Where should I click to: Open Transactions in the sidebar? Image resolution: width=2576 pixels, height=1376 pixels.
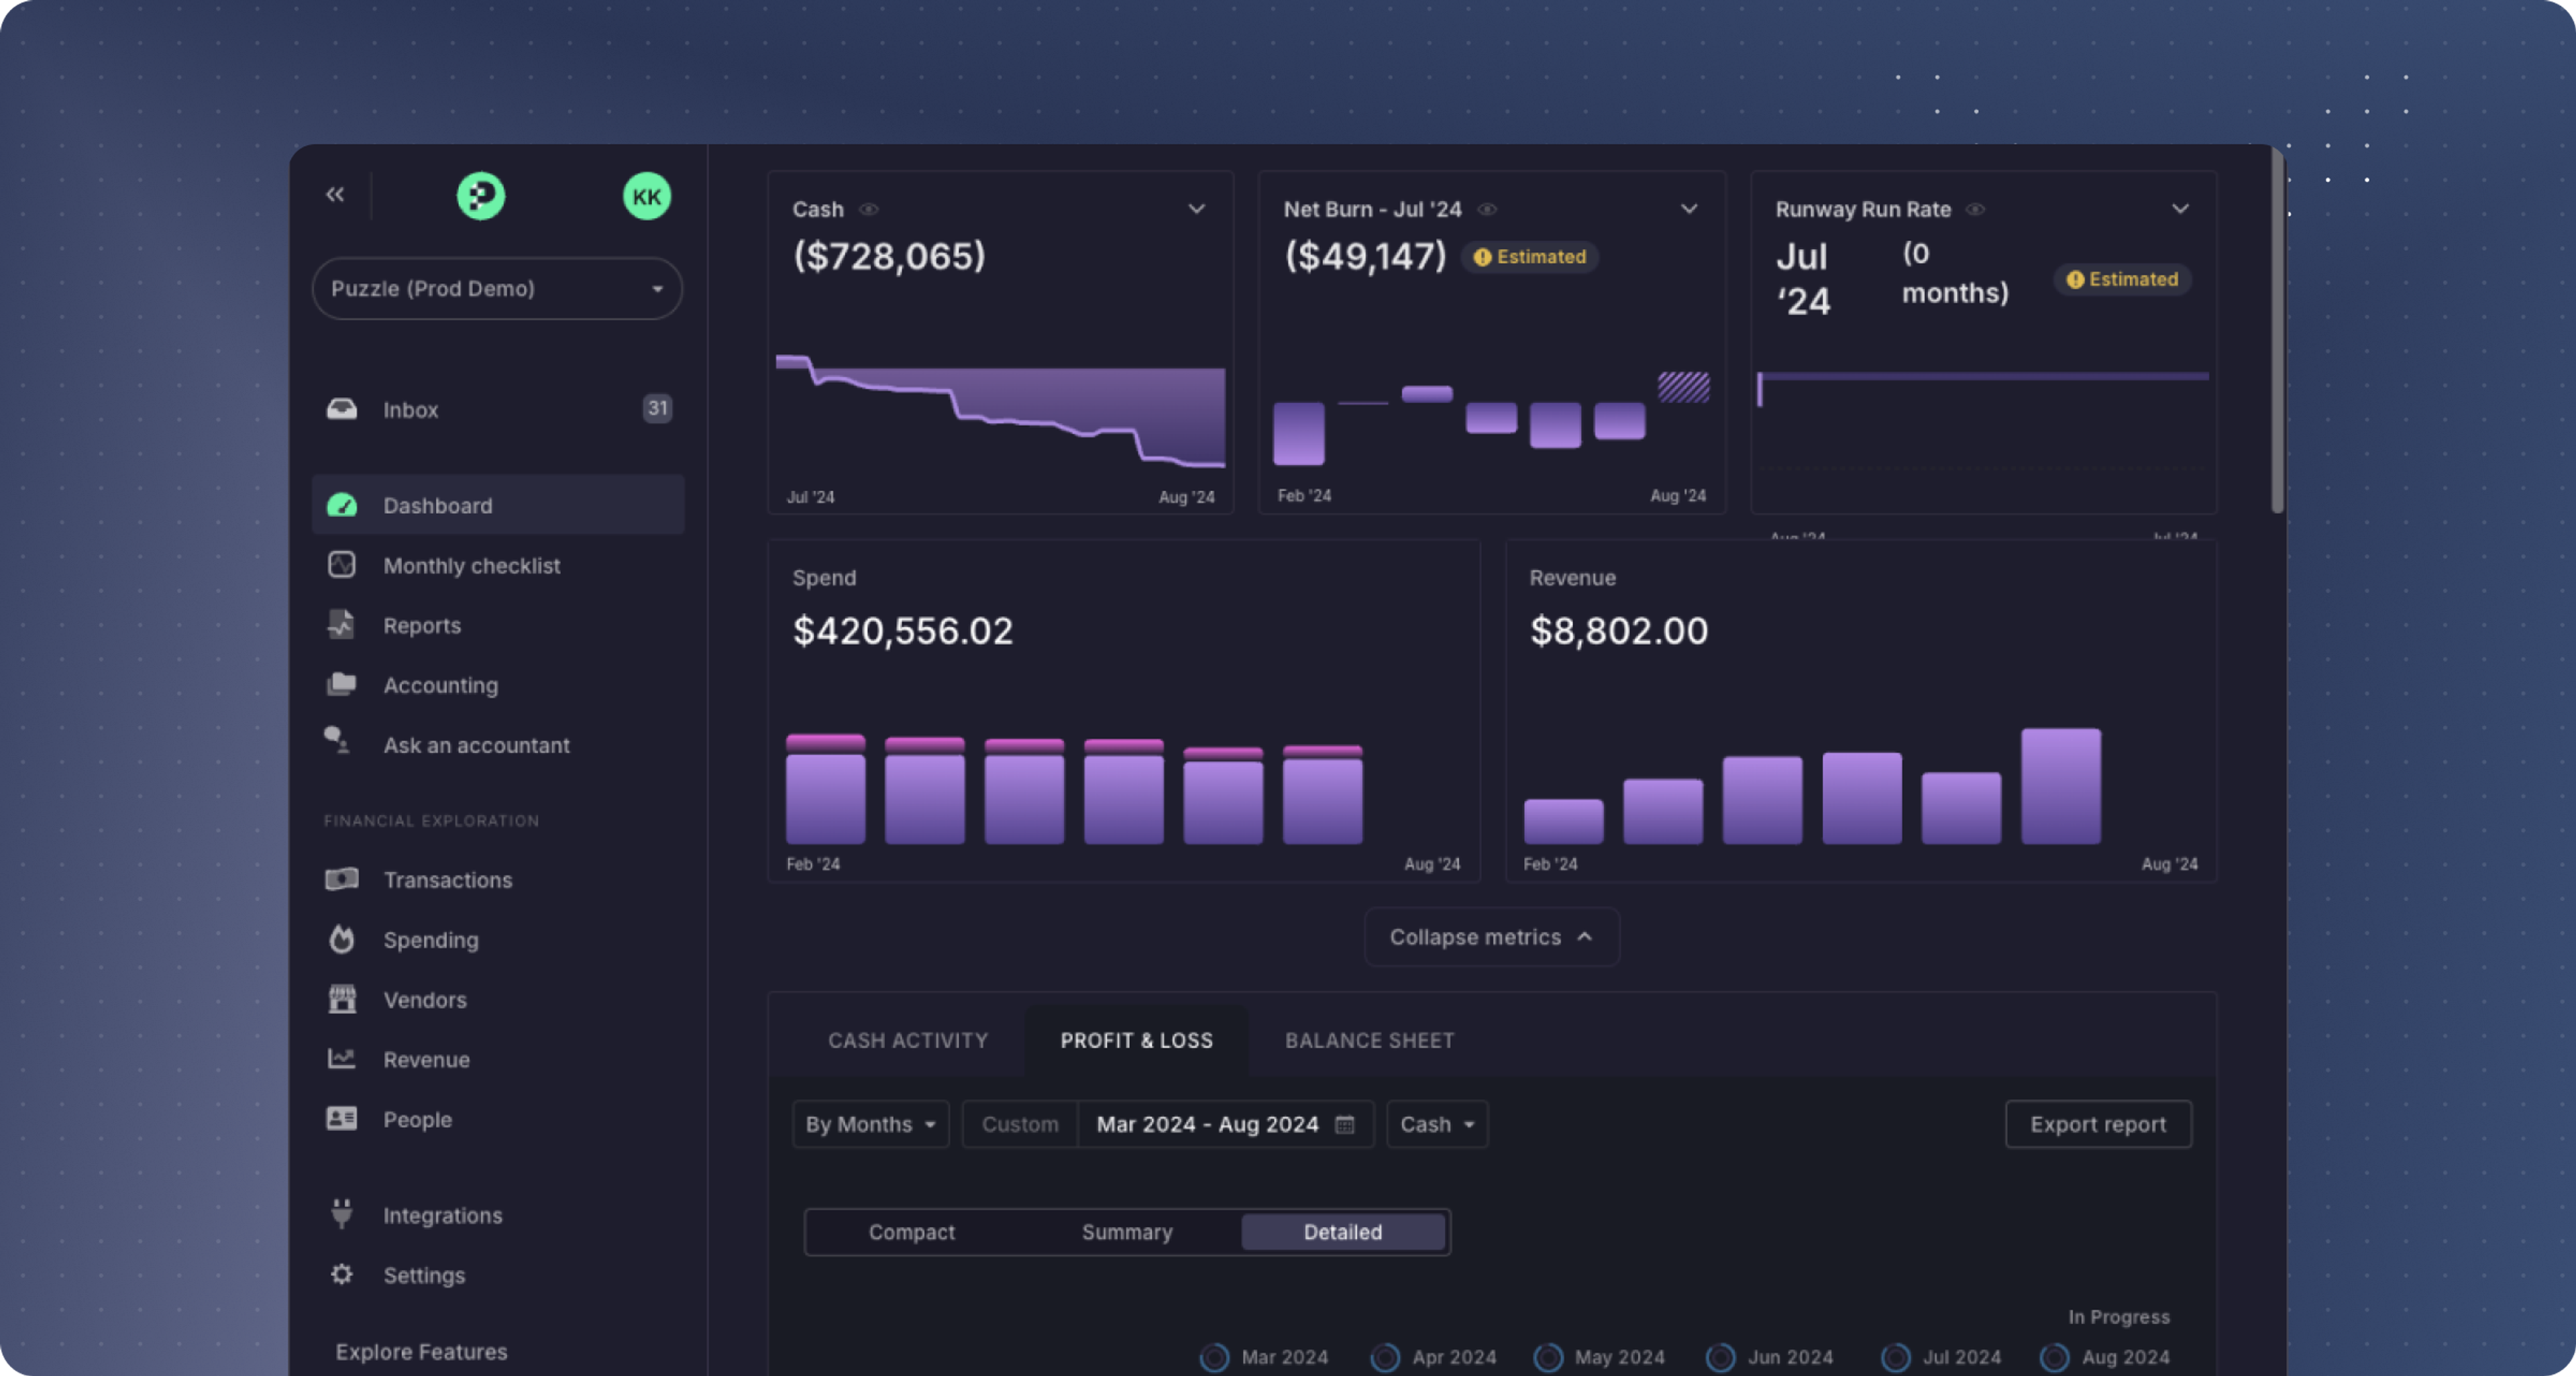[x=498, y=879]
